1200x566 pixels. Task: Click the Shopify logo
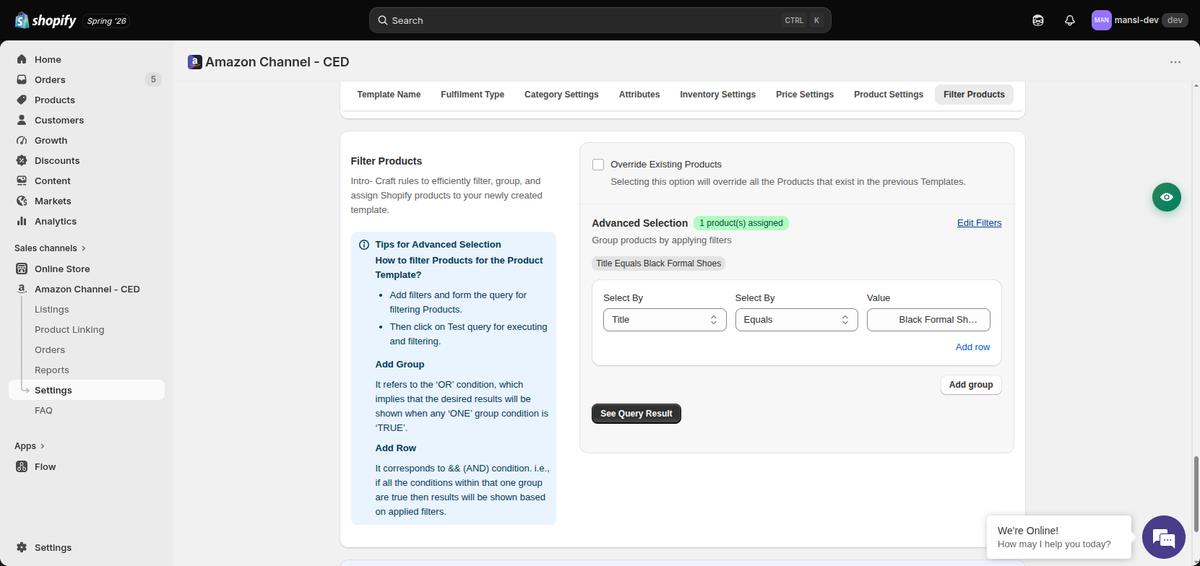point(45,20)
